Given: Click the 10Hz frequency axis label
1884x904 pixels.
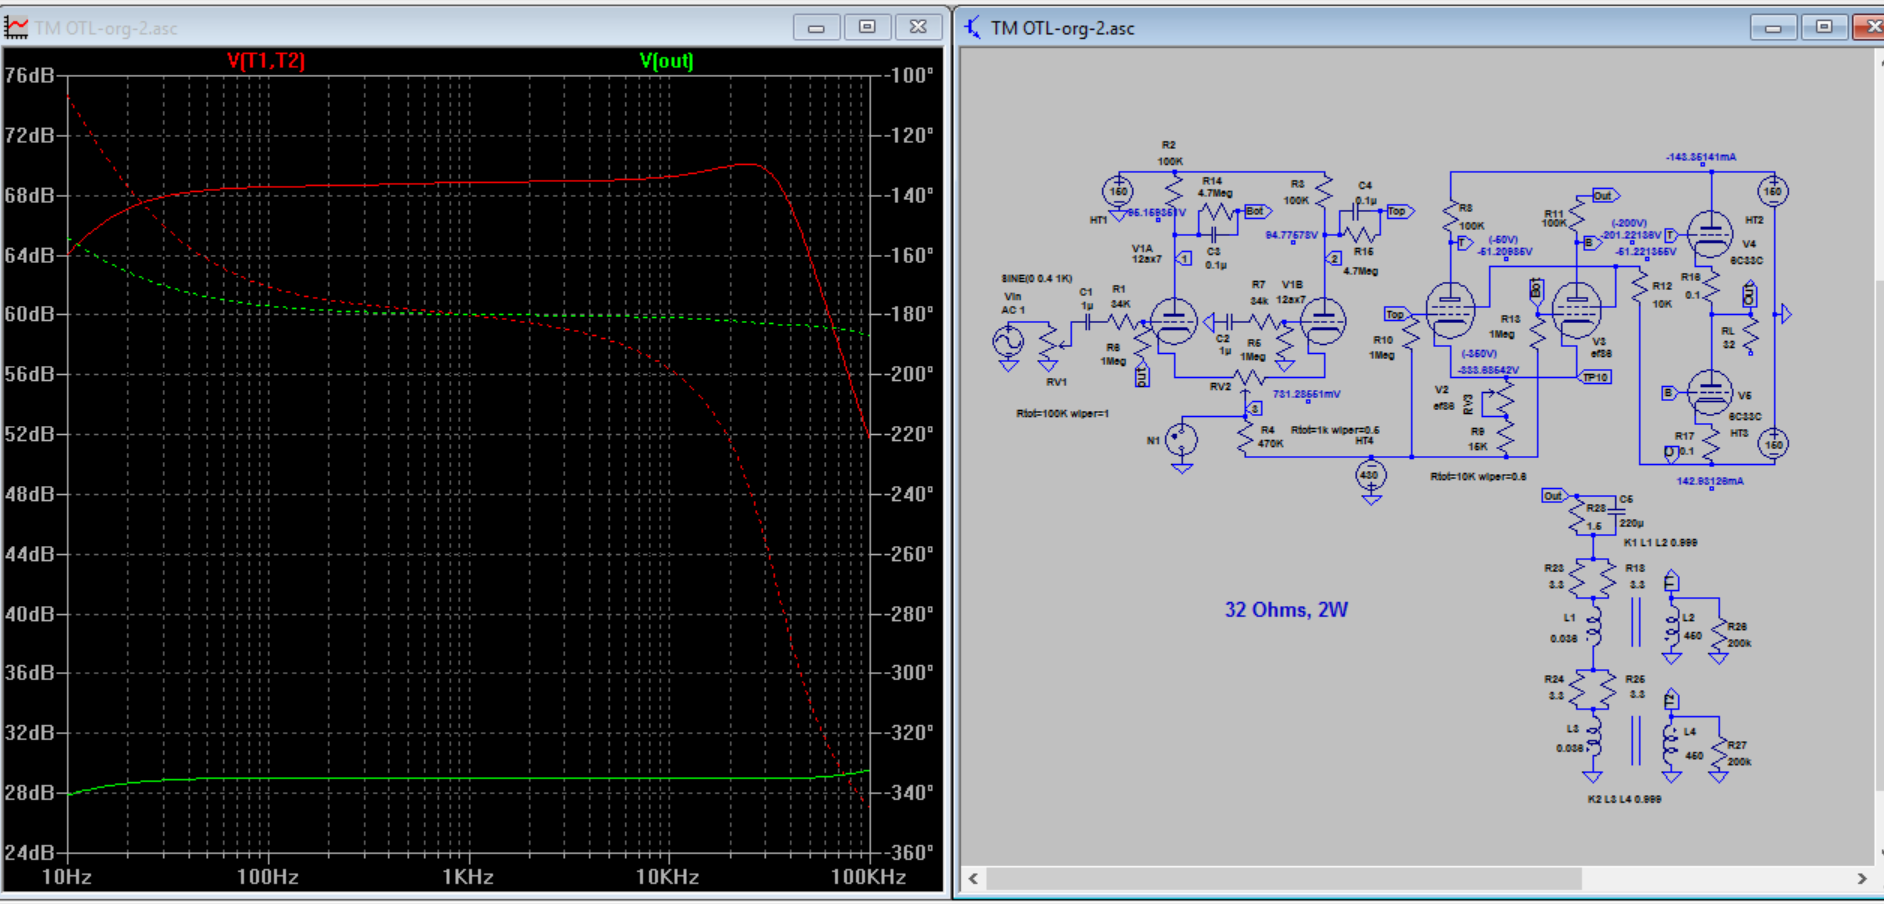Looking at the screenshot, I should [66, 877].
